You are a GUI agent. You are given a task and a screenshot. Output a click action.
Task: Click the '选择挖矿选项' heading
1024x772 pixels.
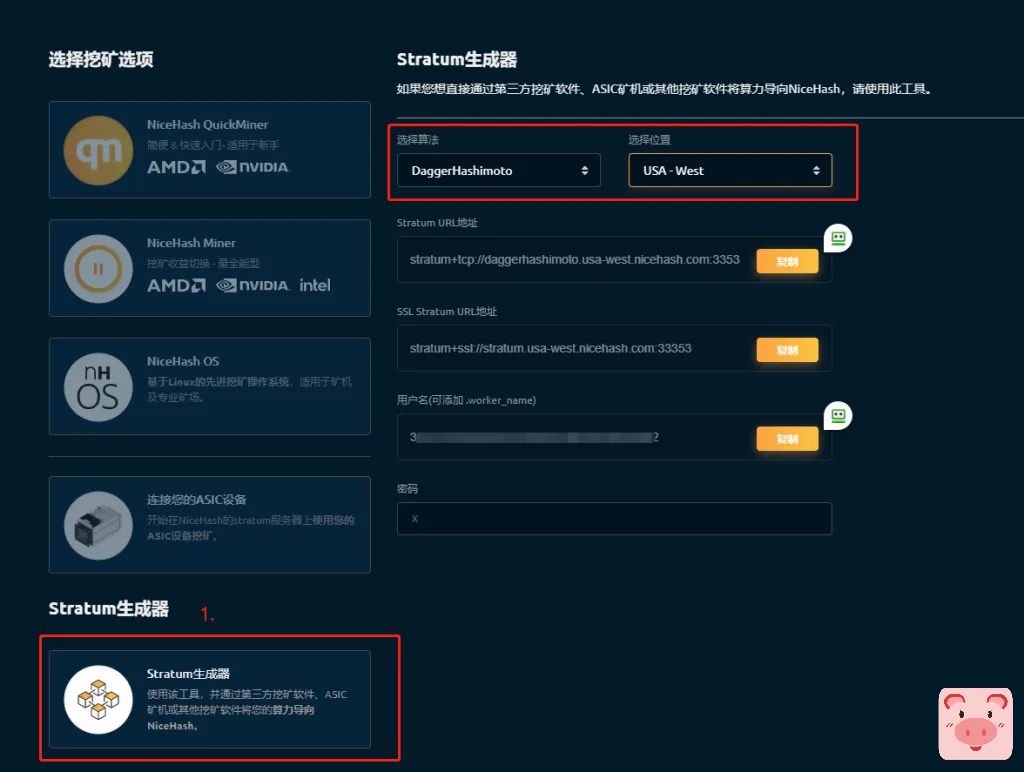[x=101, y=59]
